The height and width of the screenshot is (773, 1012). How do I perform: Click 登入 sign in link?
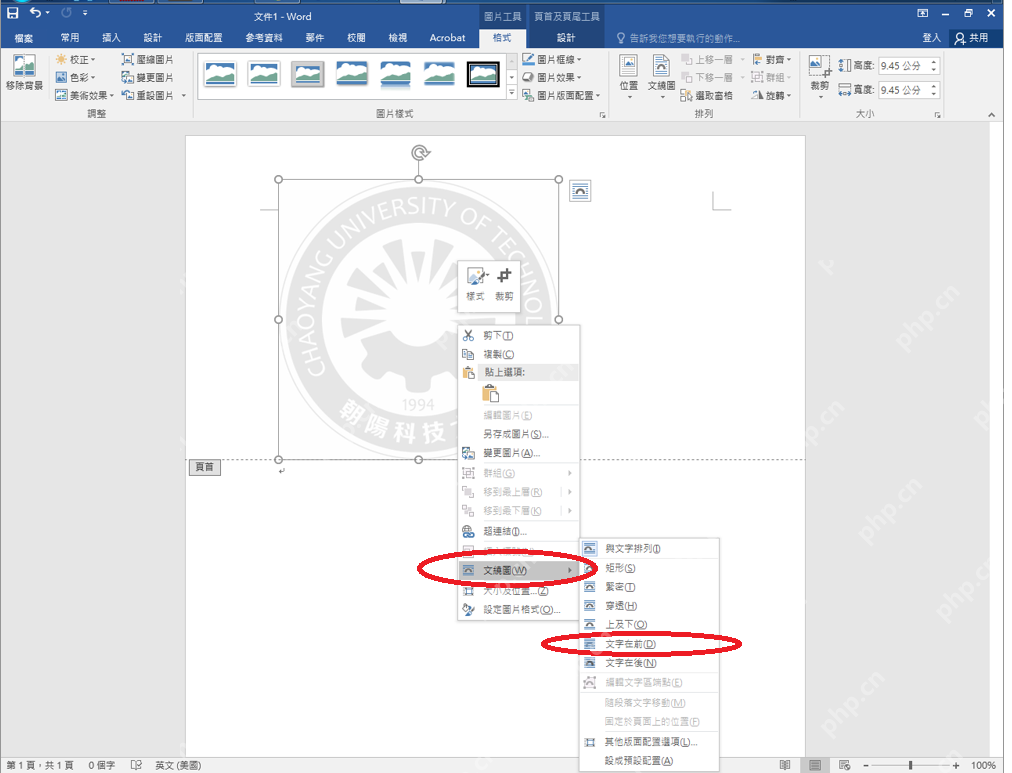coord(931,38)
